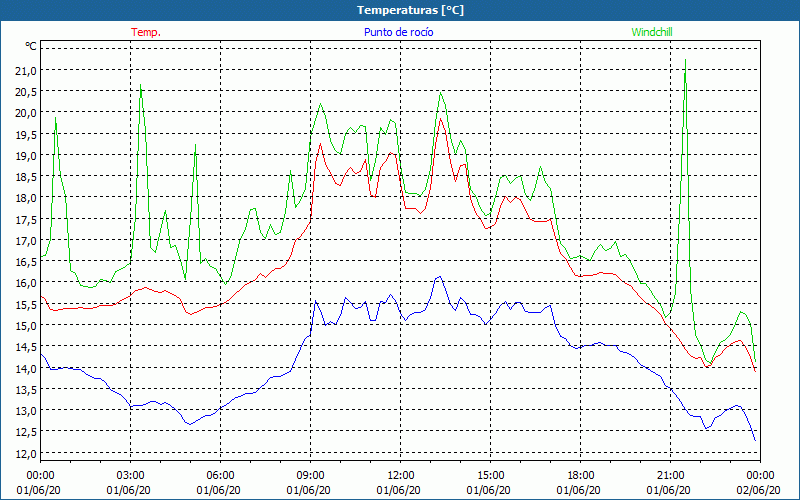
Task: Click the '18,5' y-axis value
Action: [26, 177]
